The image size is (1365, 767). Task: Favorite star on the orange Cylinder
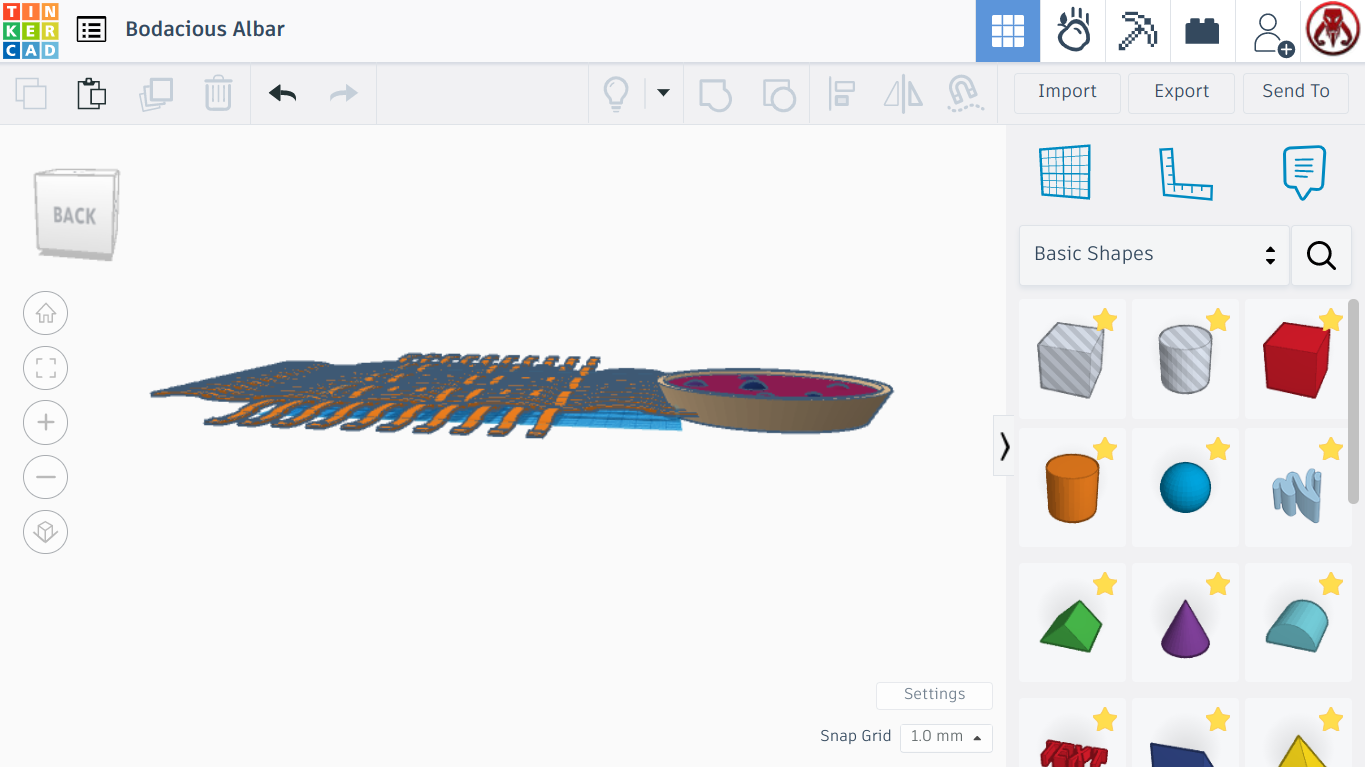[1105, 450]
